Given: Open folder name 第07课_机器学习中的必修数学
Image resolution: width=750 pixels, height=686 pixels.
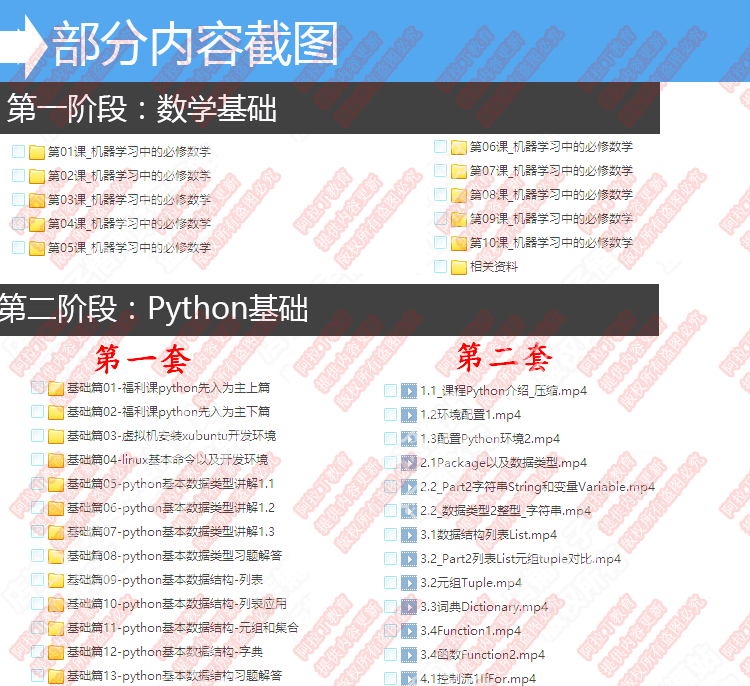Looking at the screenshot, I should (551, 171).
